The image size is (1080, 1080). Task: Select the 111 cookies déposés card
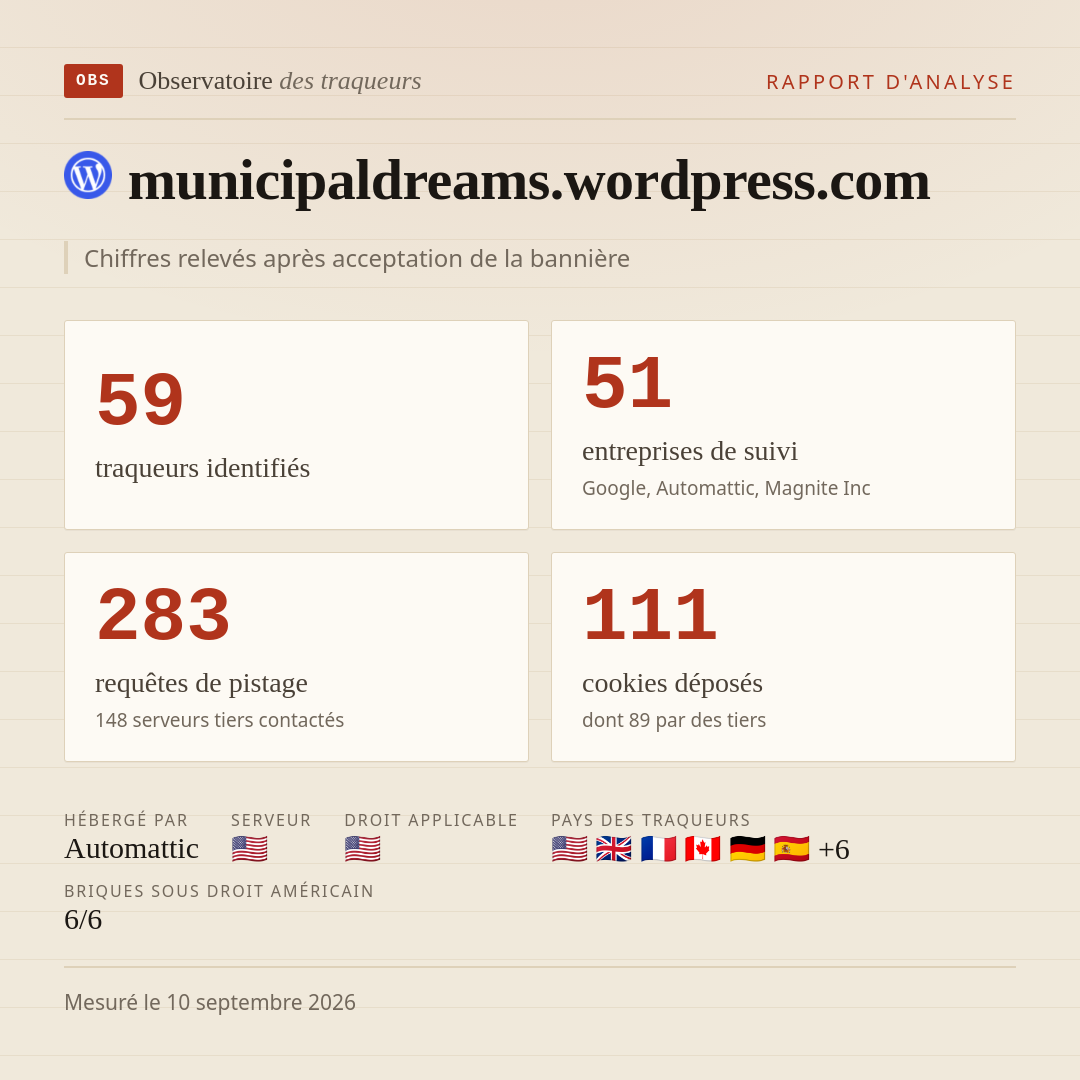783,657
